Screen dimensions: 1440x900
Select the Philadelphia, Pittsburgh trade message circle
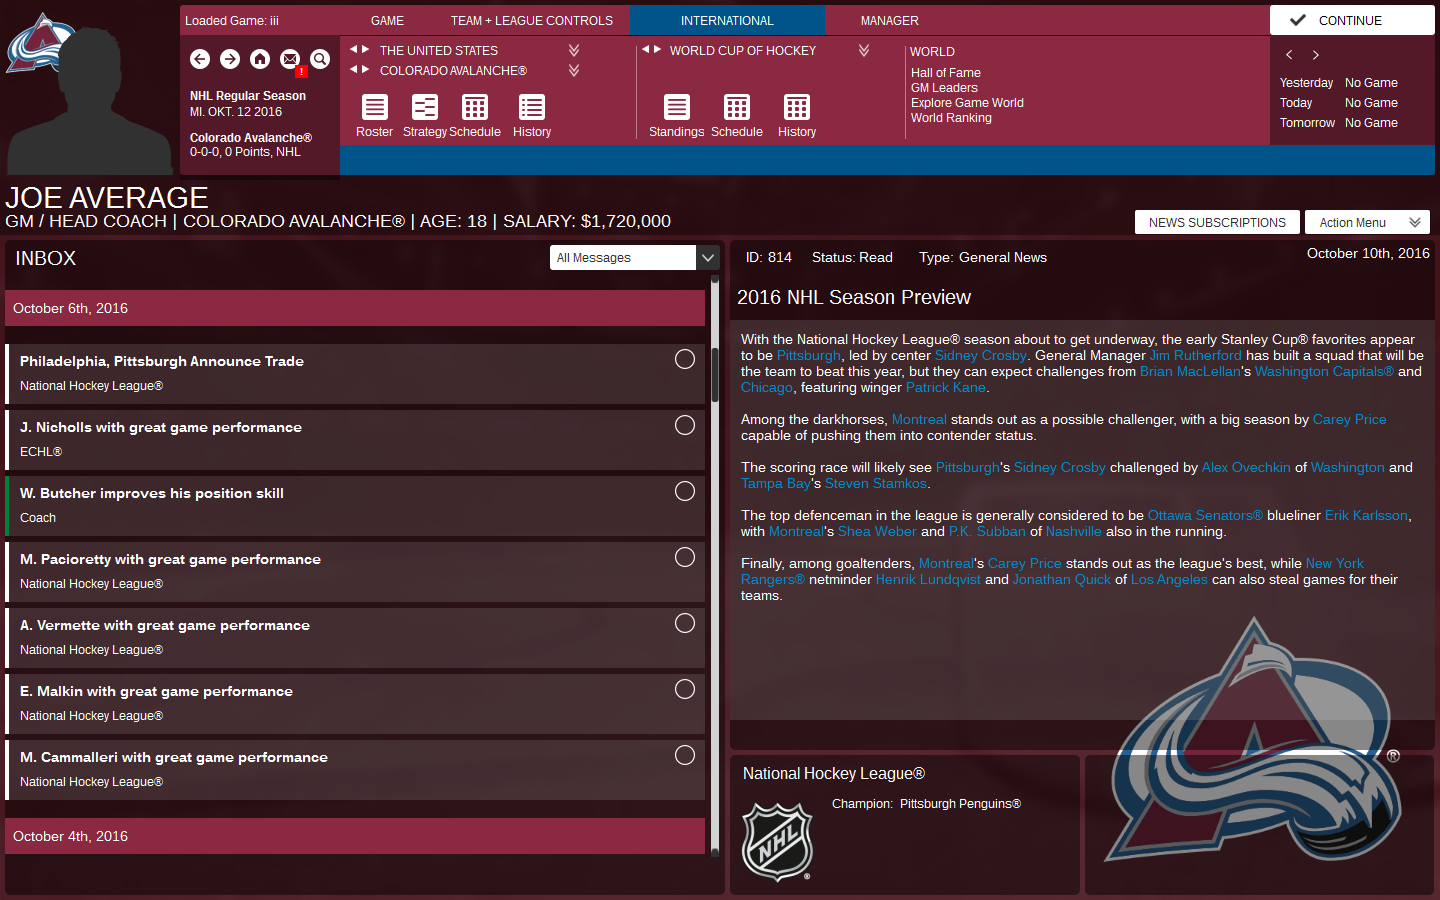point(685,359)
